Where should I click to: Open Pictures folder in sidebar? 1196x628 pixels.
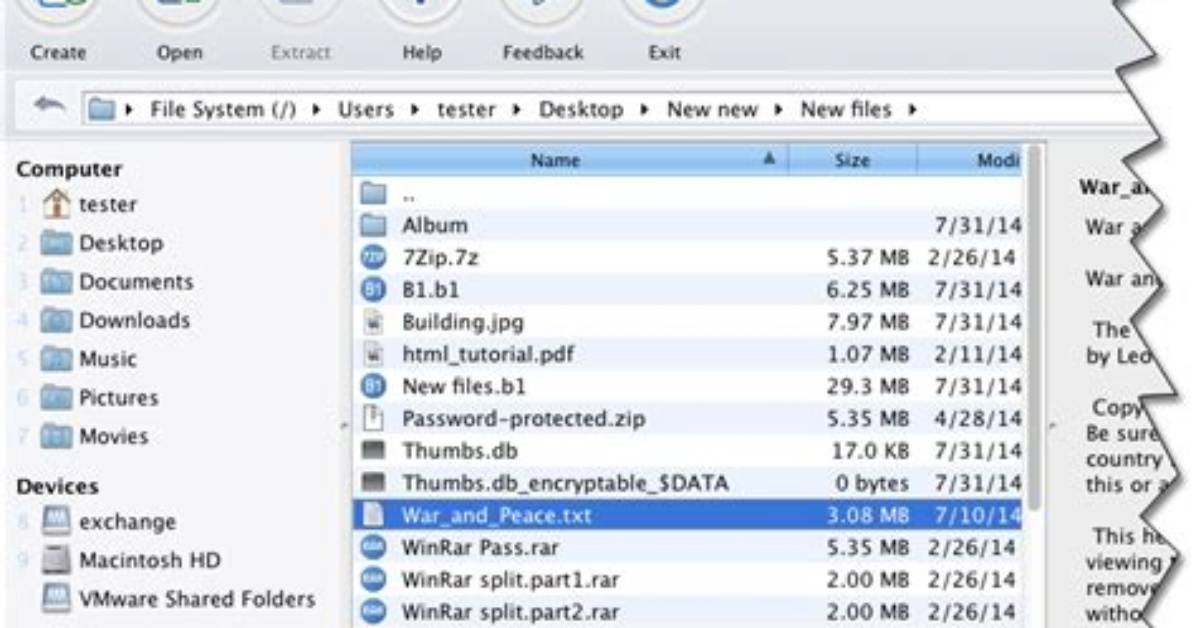click(x=99, y=398)
